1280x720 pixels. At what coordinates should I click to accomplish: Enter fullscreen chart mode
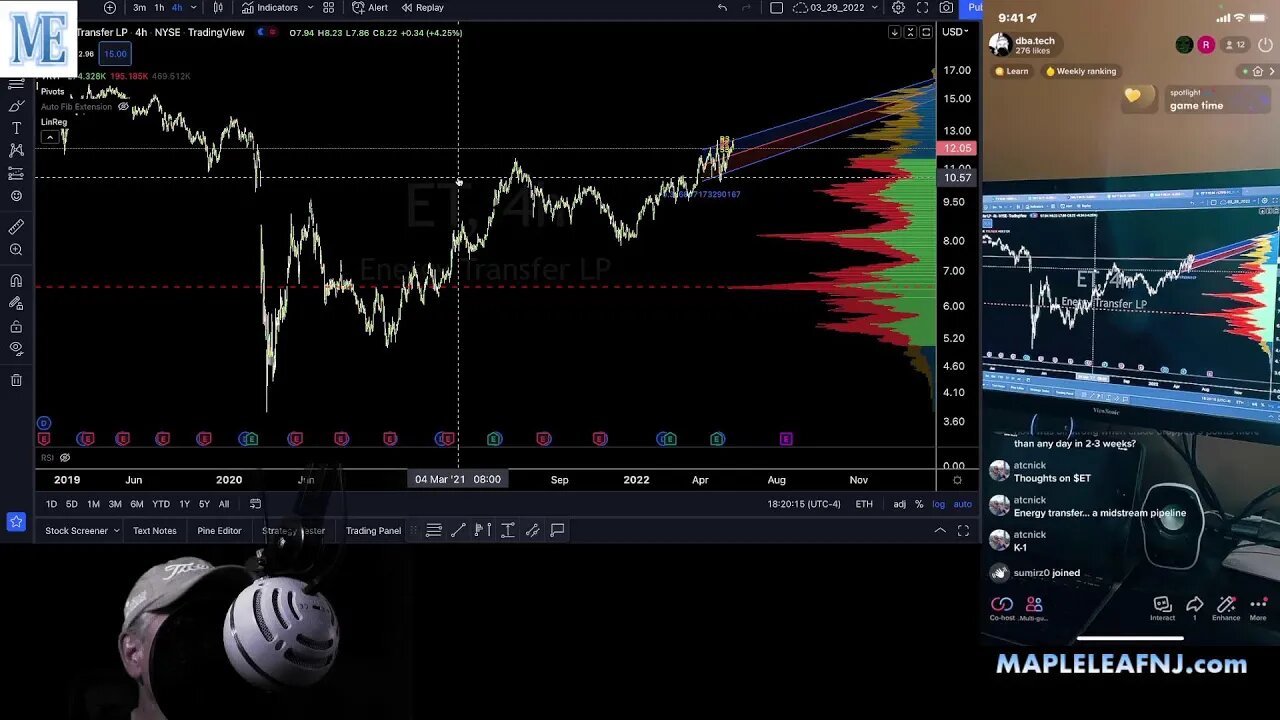(922, 7)
